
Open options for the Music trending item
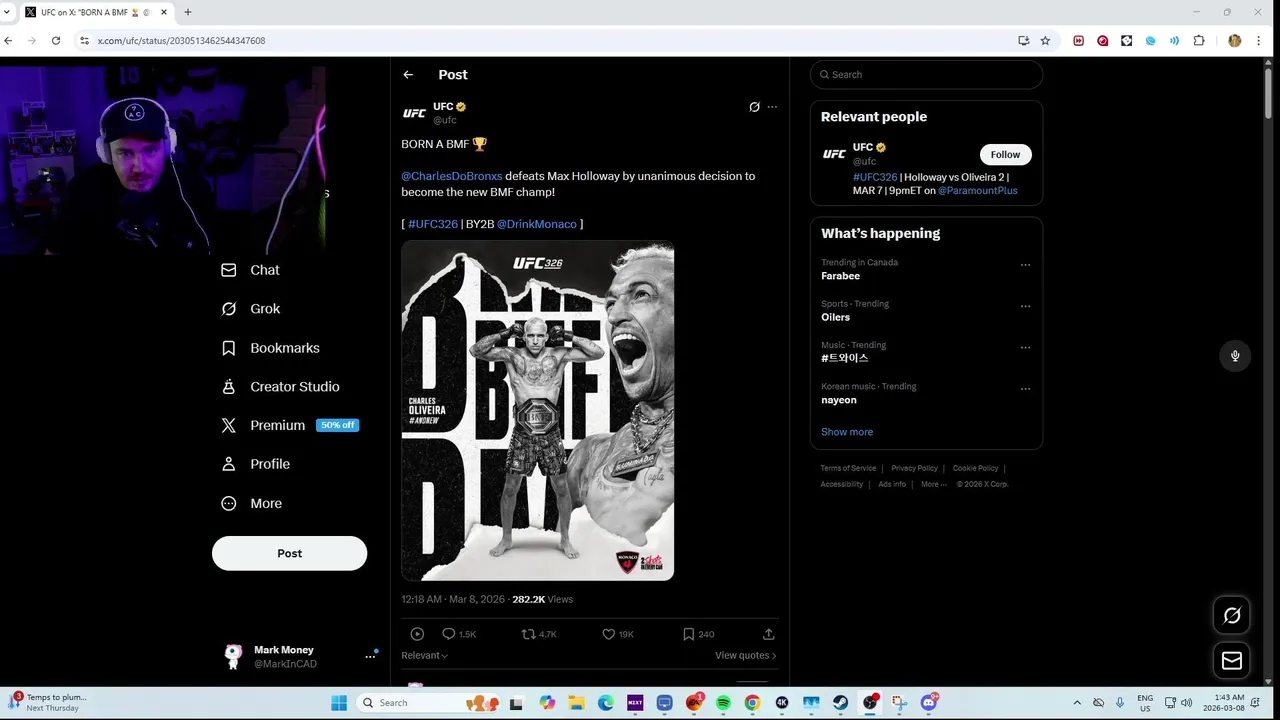(1025, 348)
